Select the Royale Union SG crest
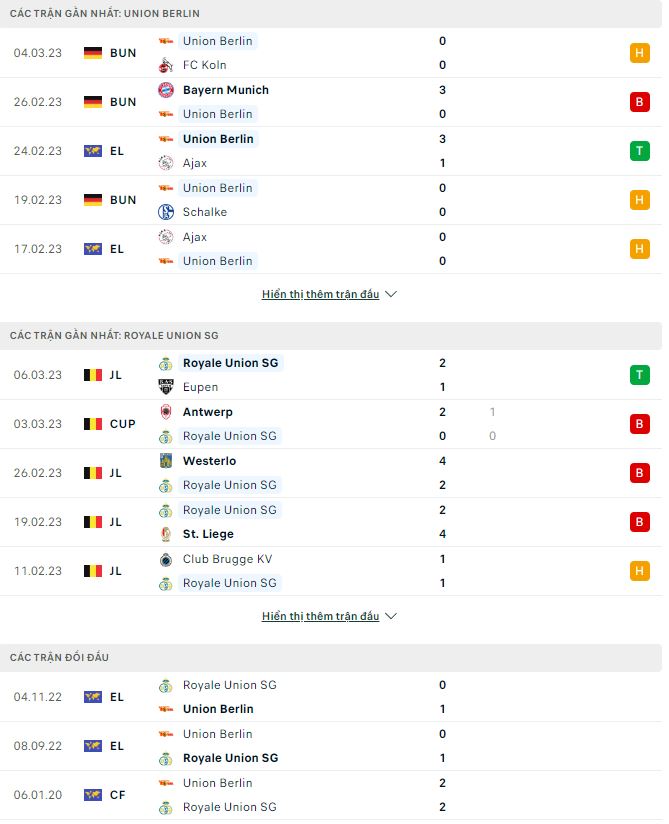 tap(166, 363)
